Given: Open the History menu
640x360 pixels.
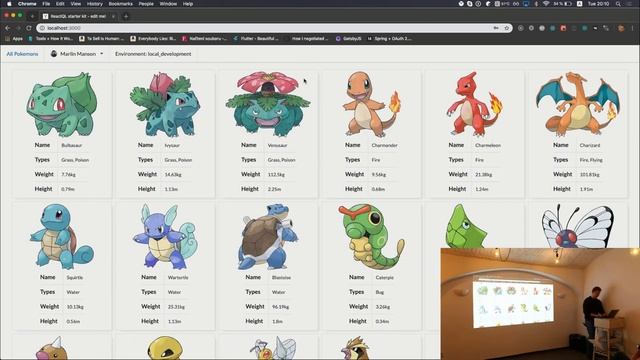Looking at the screenshot, I should 95,4.
